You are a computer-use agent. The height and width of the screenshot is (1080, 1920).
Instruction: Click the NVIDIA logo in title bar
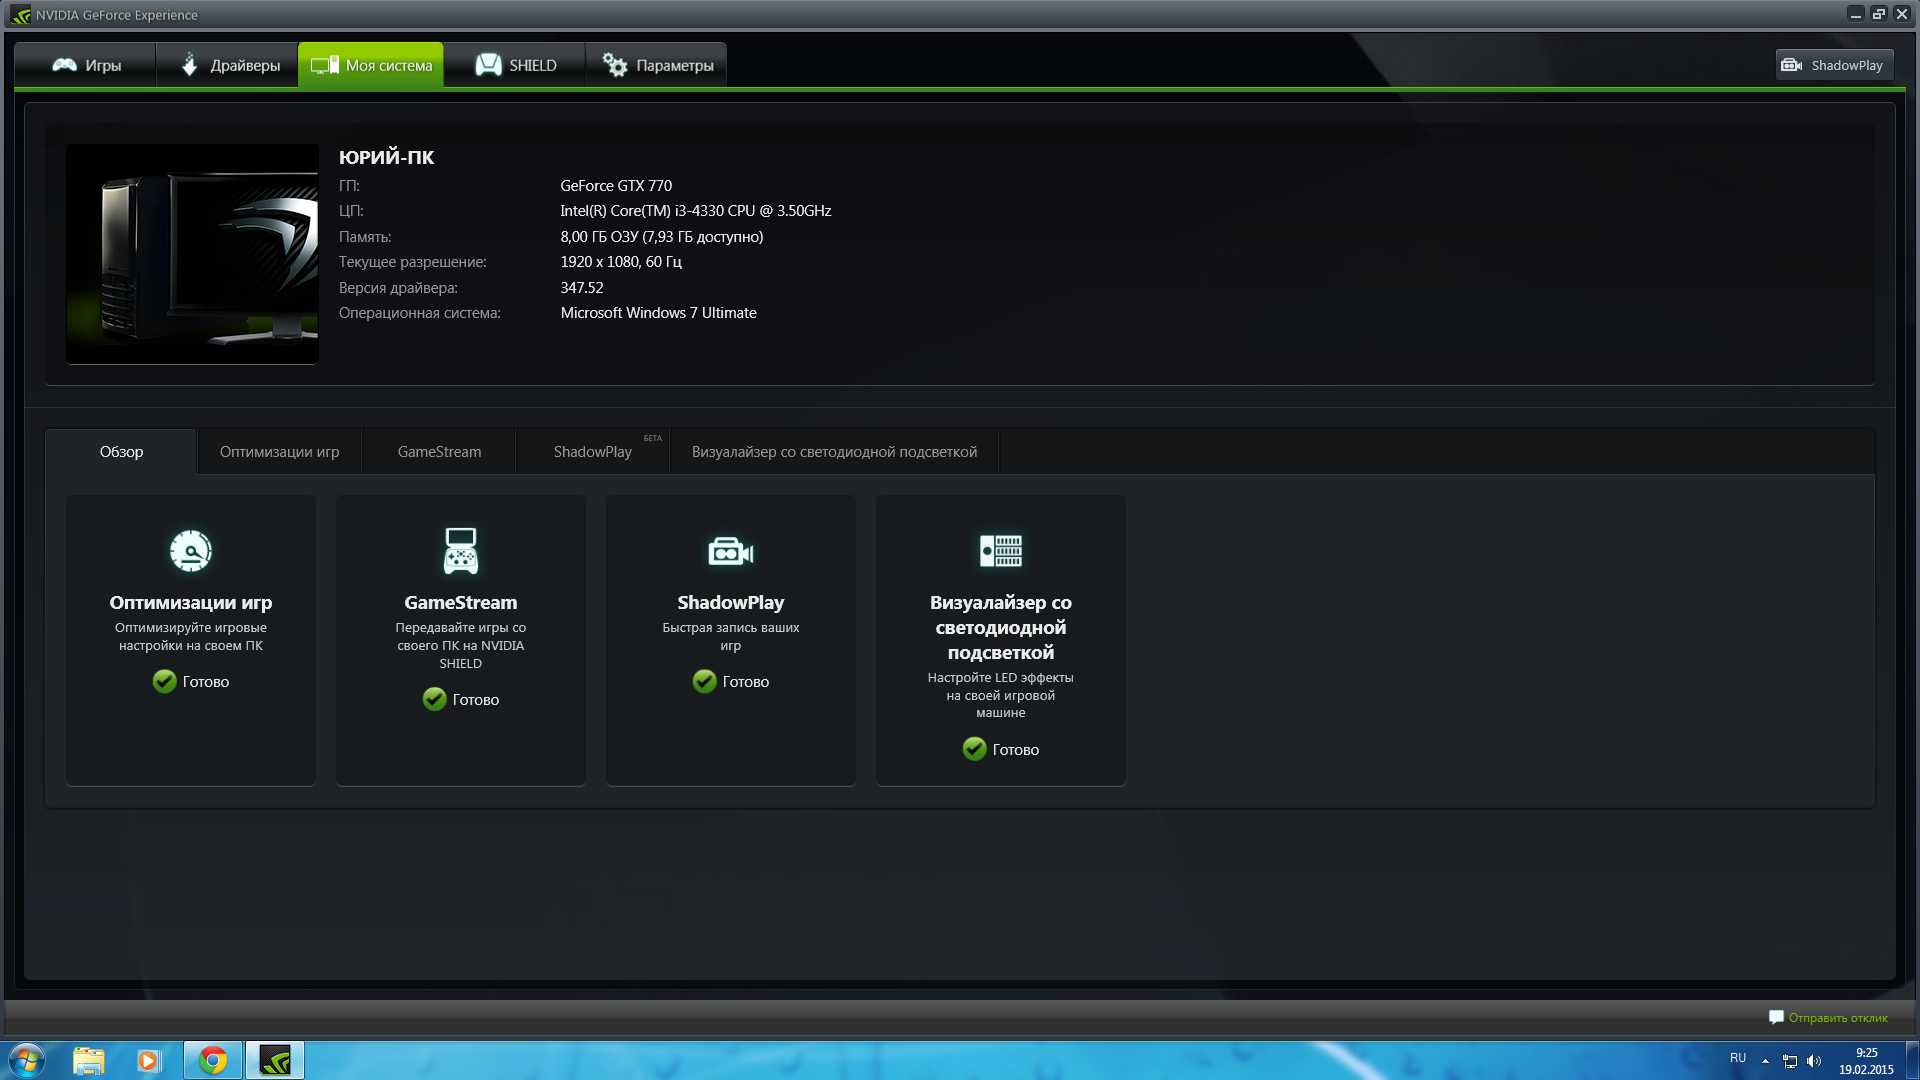[21, 15]
